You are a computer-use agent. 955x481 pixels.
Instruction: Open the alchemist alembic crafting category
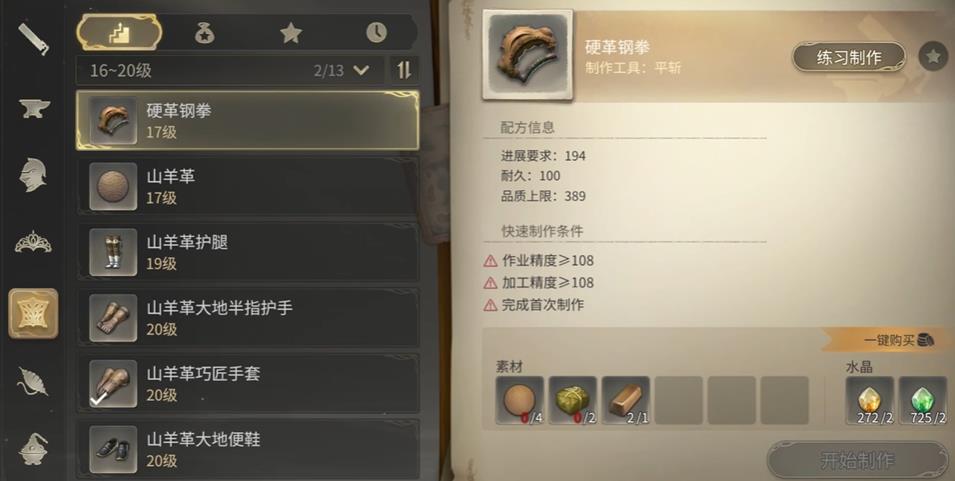point(33,449)
